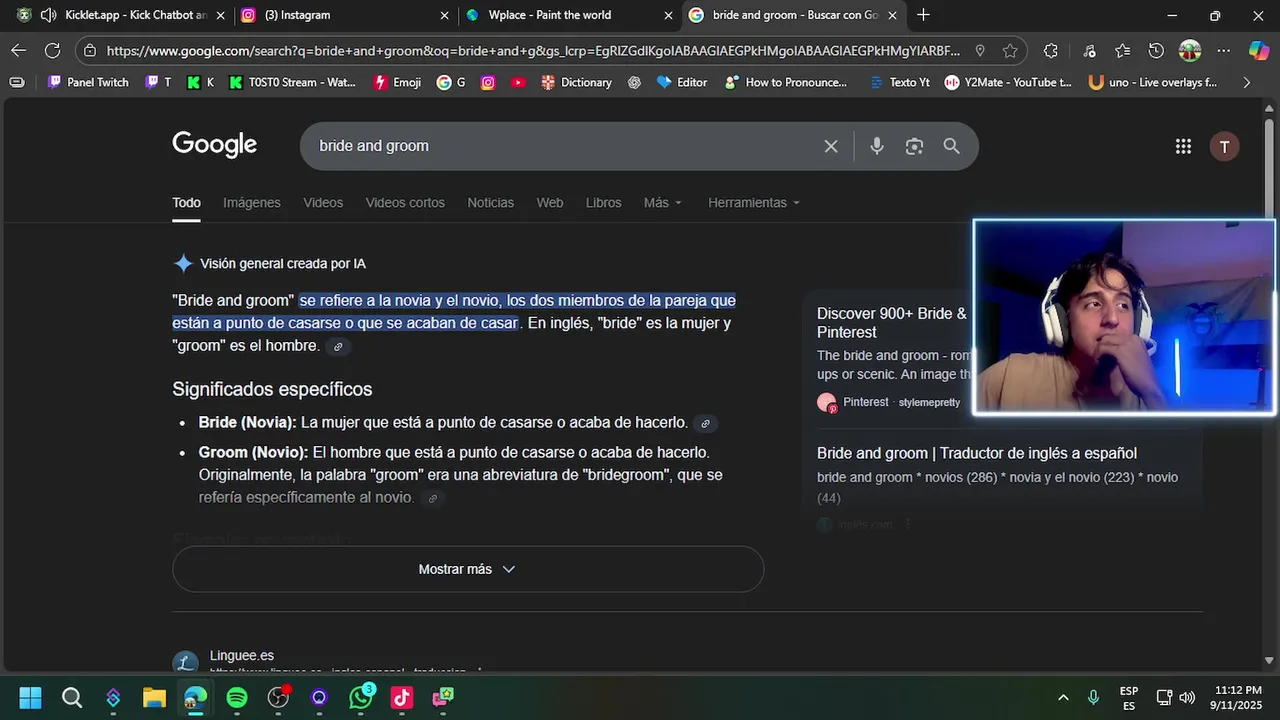Open 'Bride and groom | Traductor de inglés' result

977,453
